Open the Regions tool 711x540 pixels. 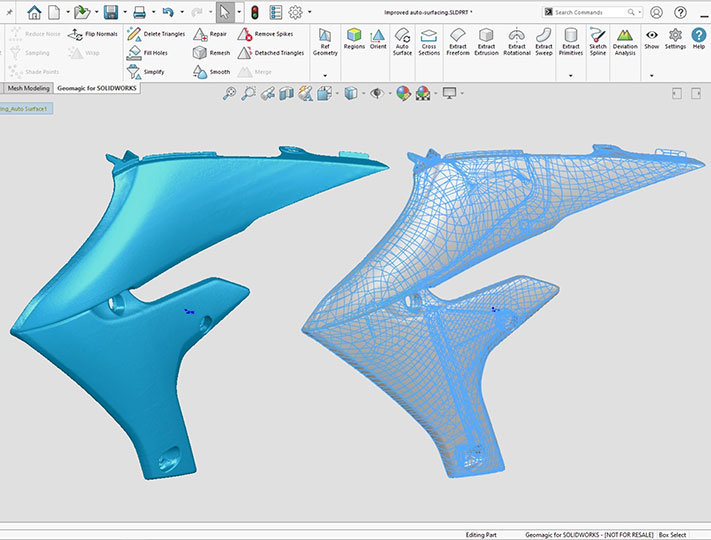click(354, 39)
